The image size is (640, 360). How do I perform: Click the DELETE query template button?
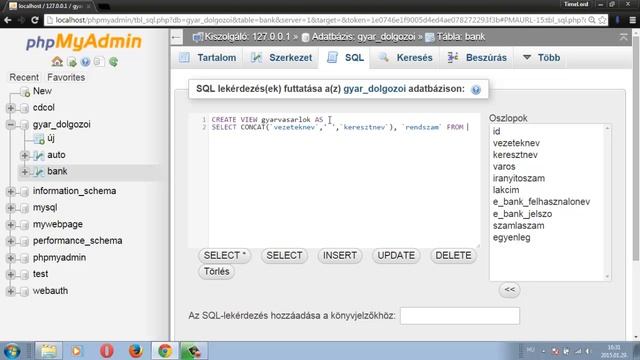[453, 256]
